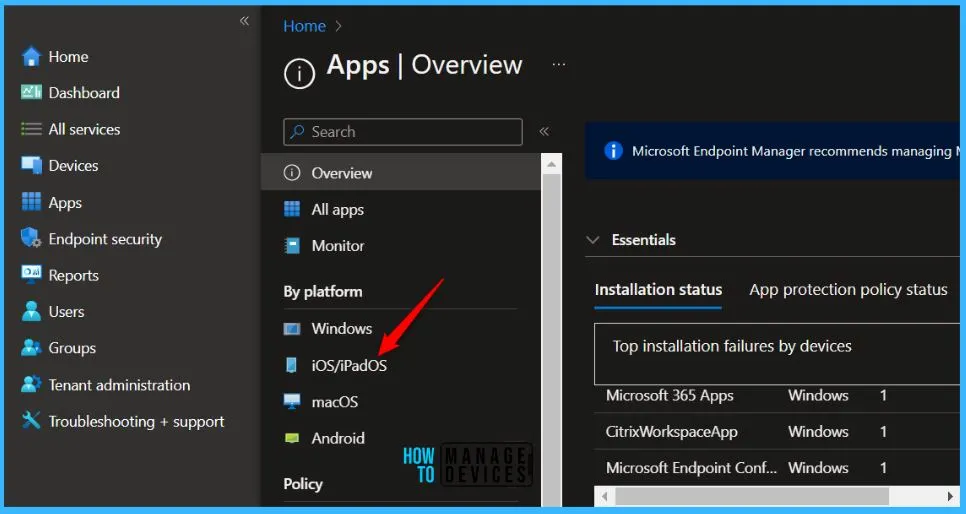Click the All apps grid icon
The image size is (966, 514).
pos(292,209)
